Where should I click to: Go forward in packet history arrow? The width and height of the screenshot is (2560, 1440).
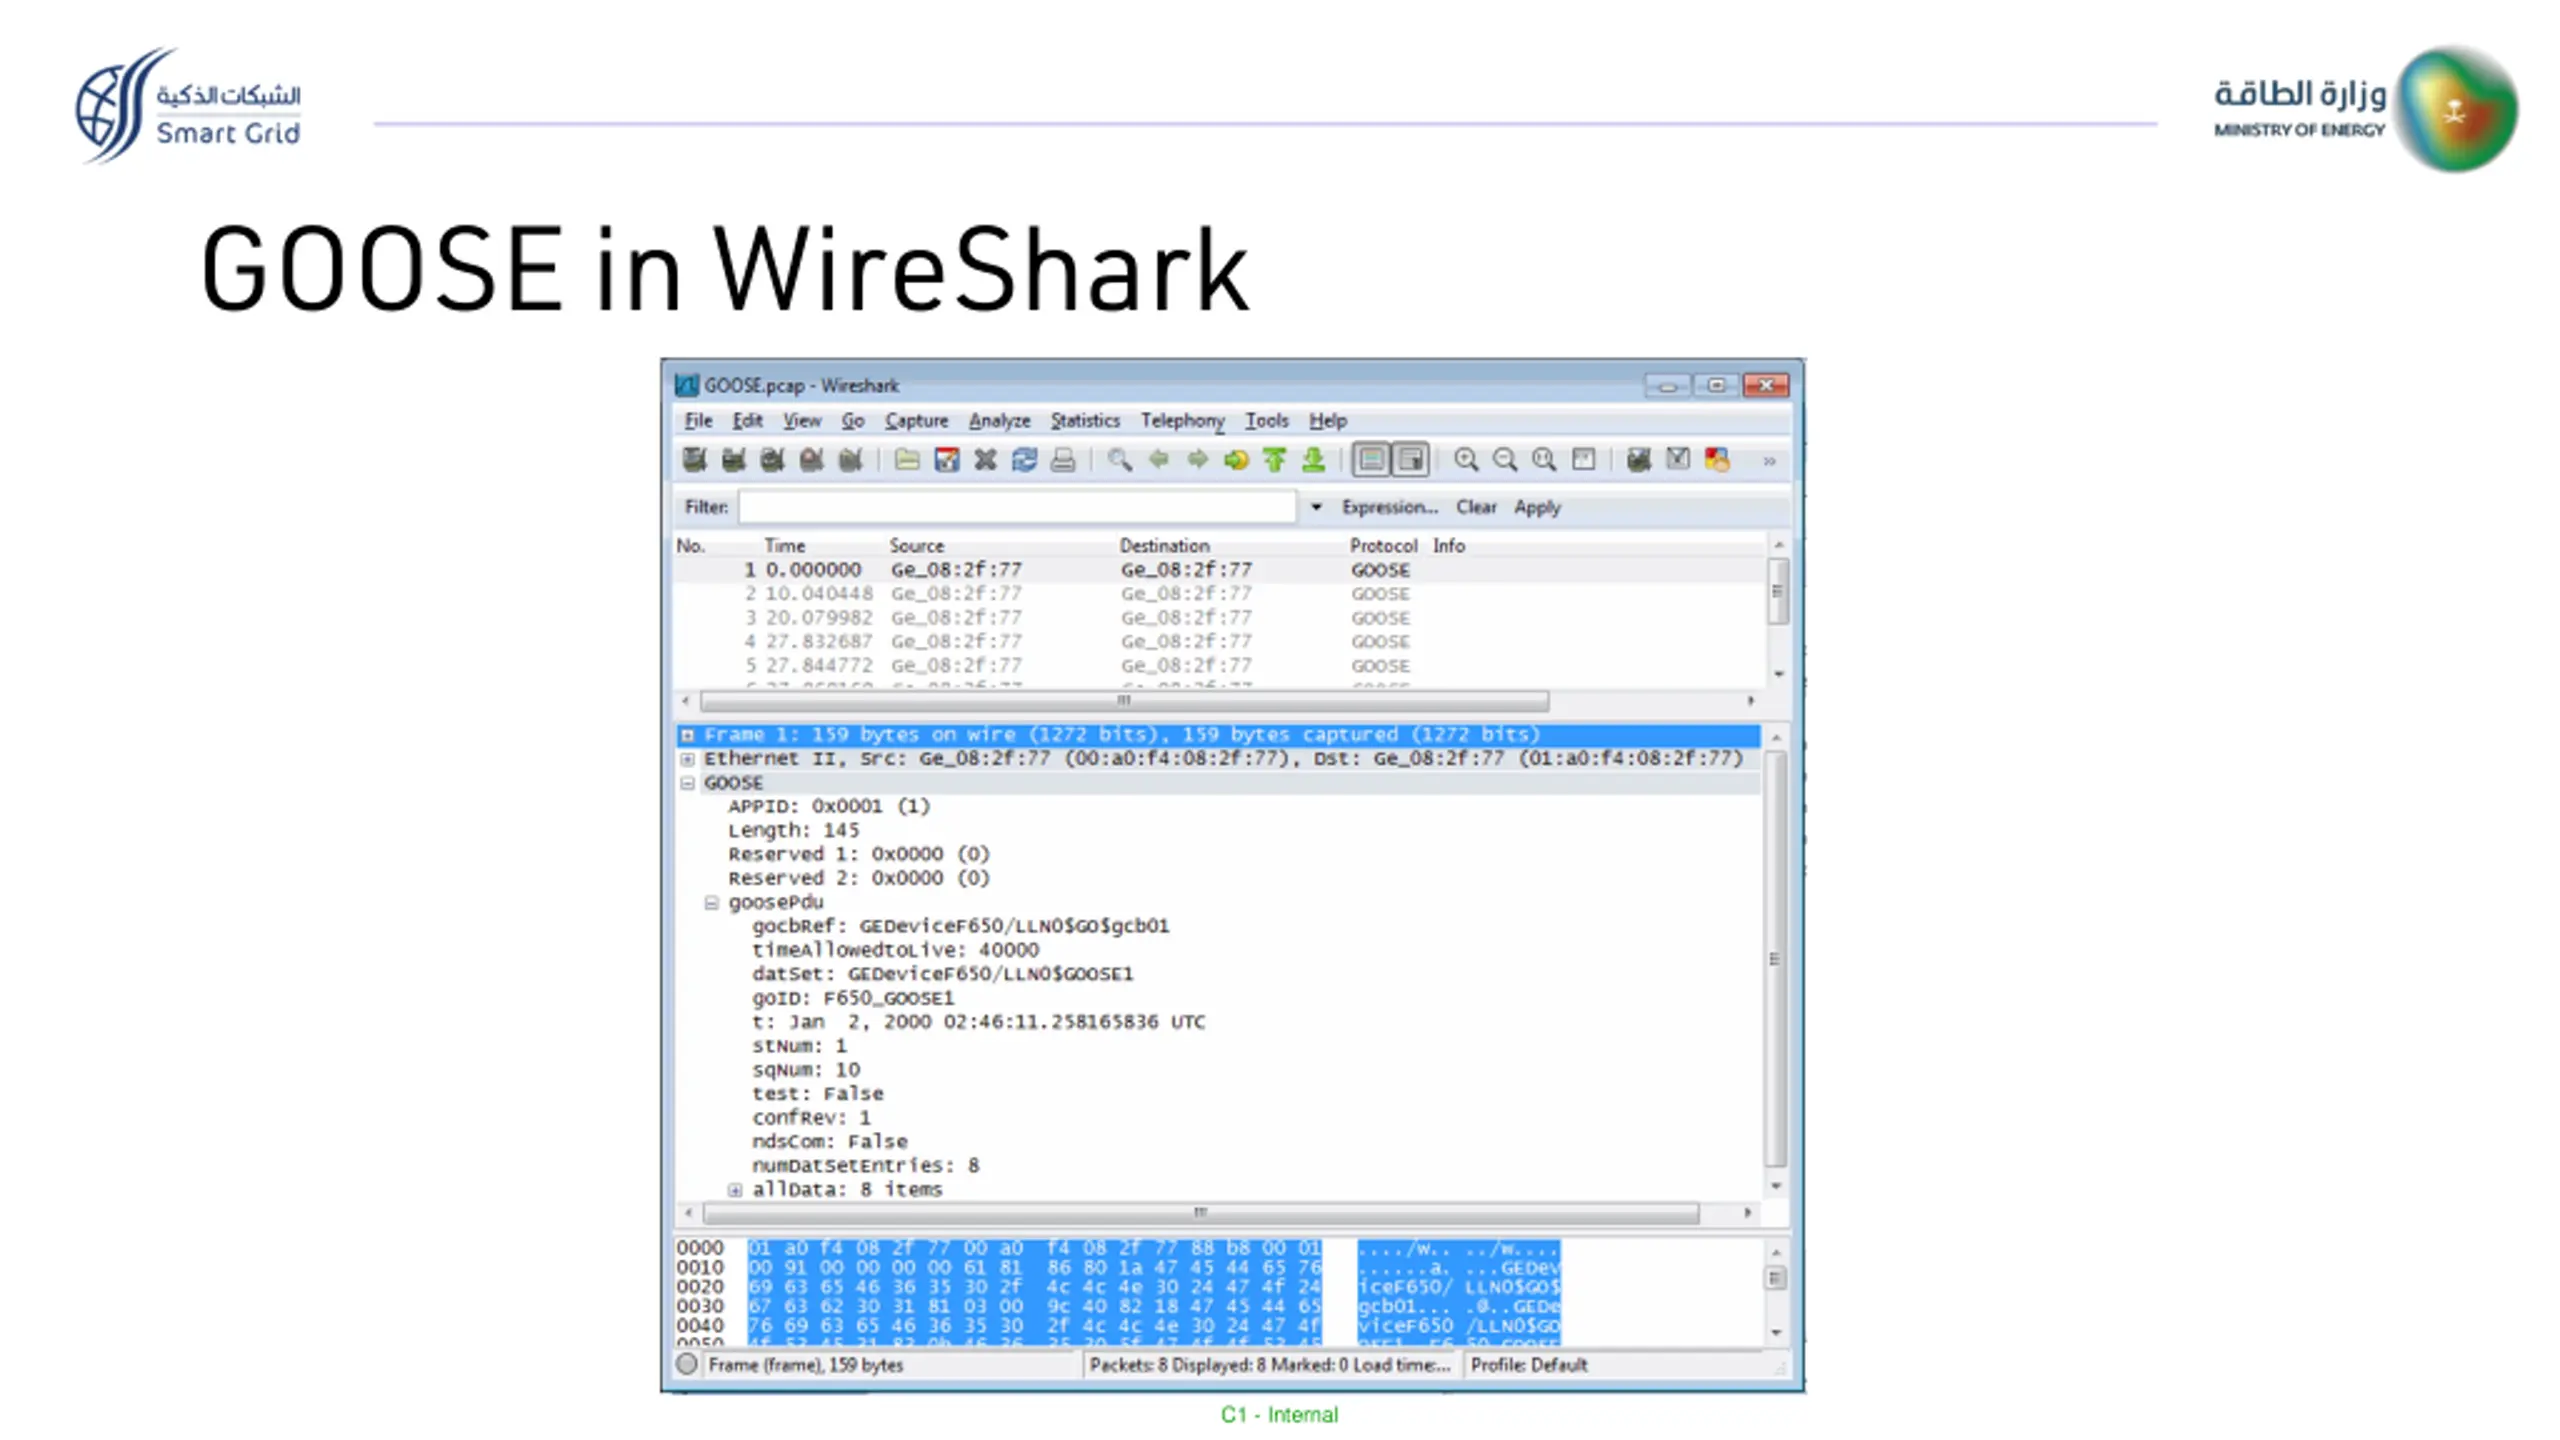tap(1197, 460)
